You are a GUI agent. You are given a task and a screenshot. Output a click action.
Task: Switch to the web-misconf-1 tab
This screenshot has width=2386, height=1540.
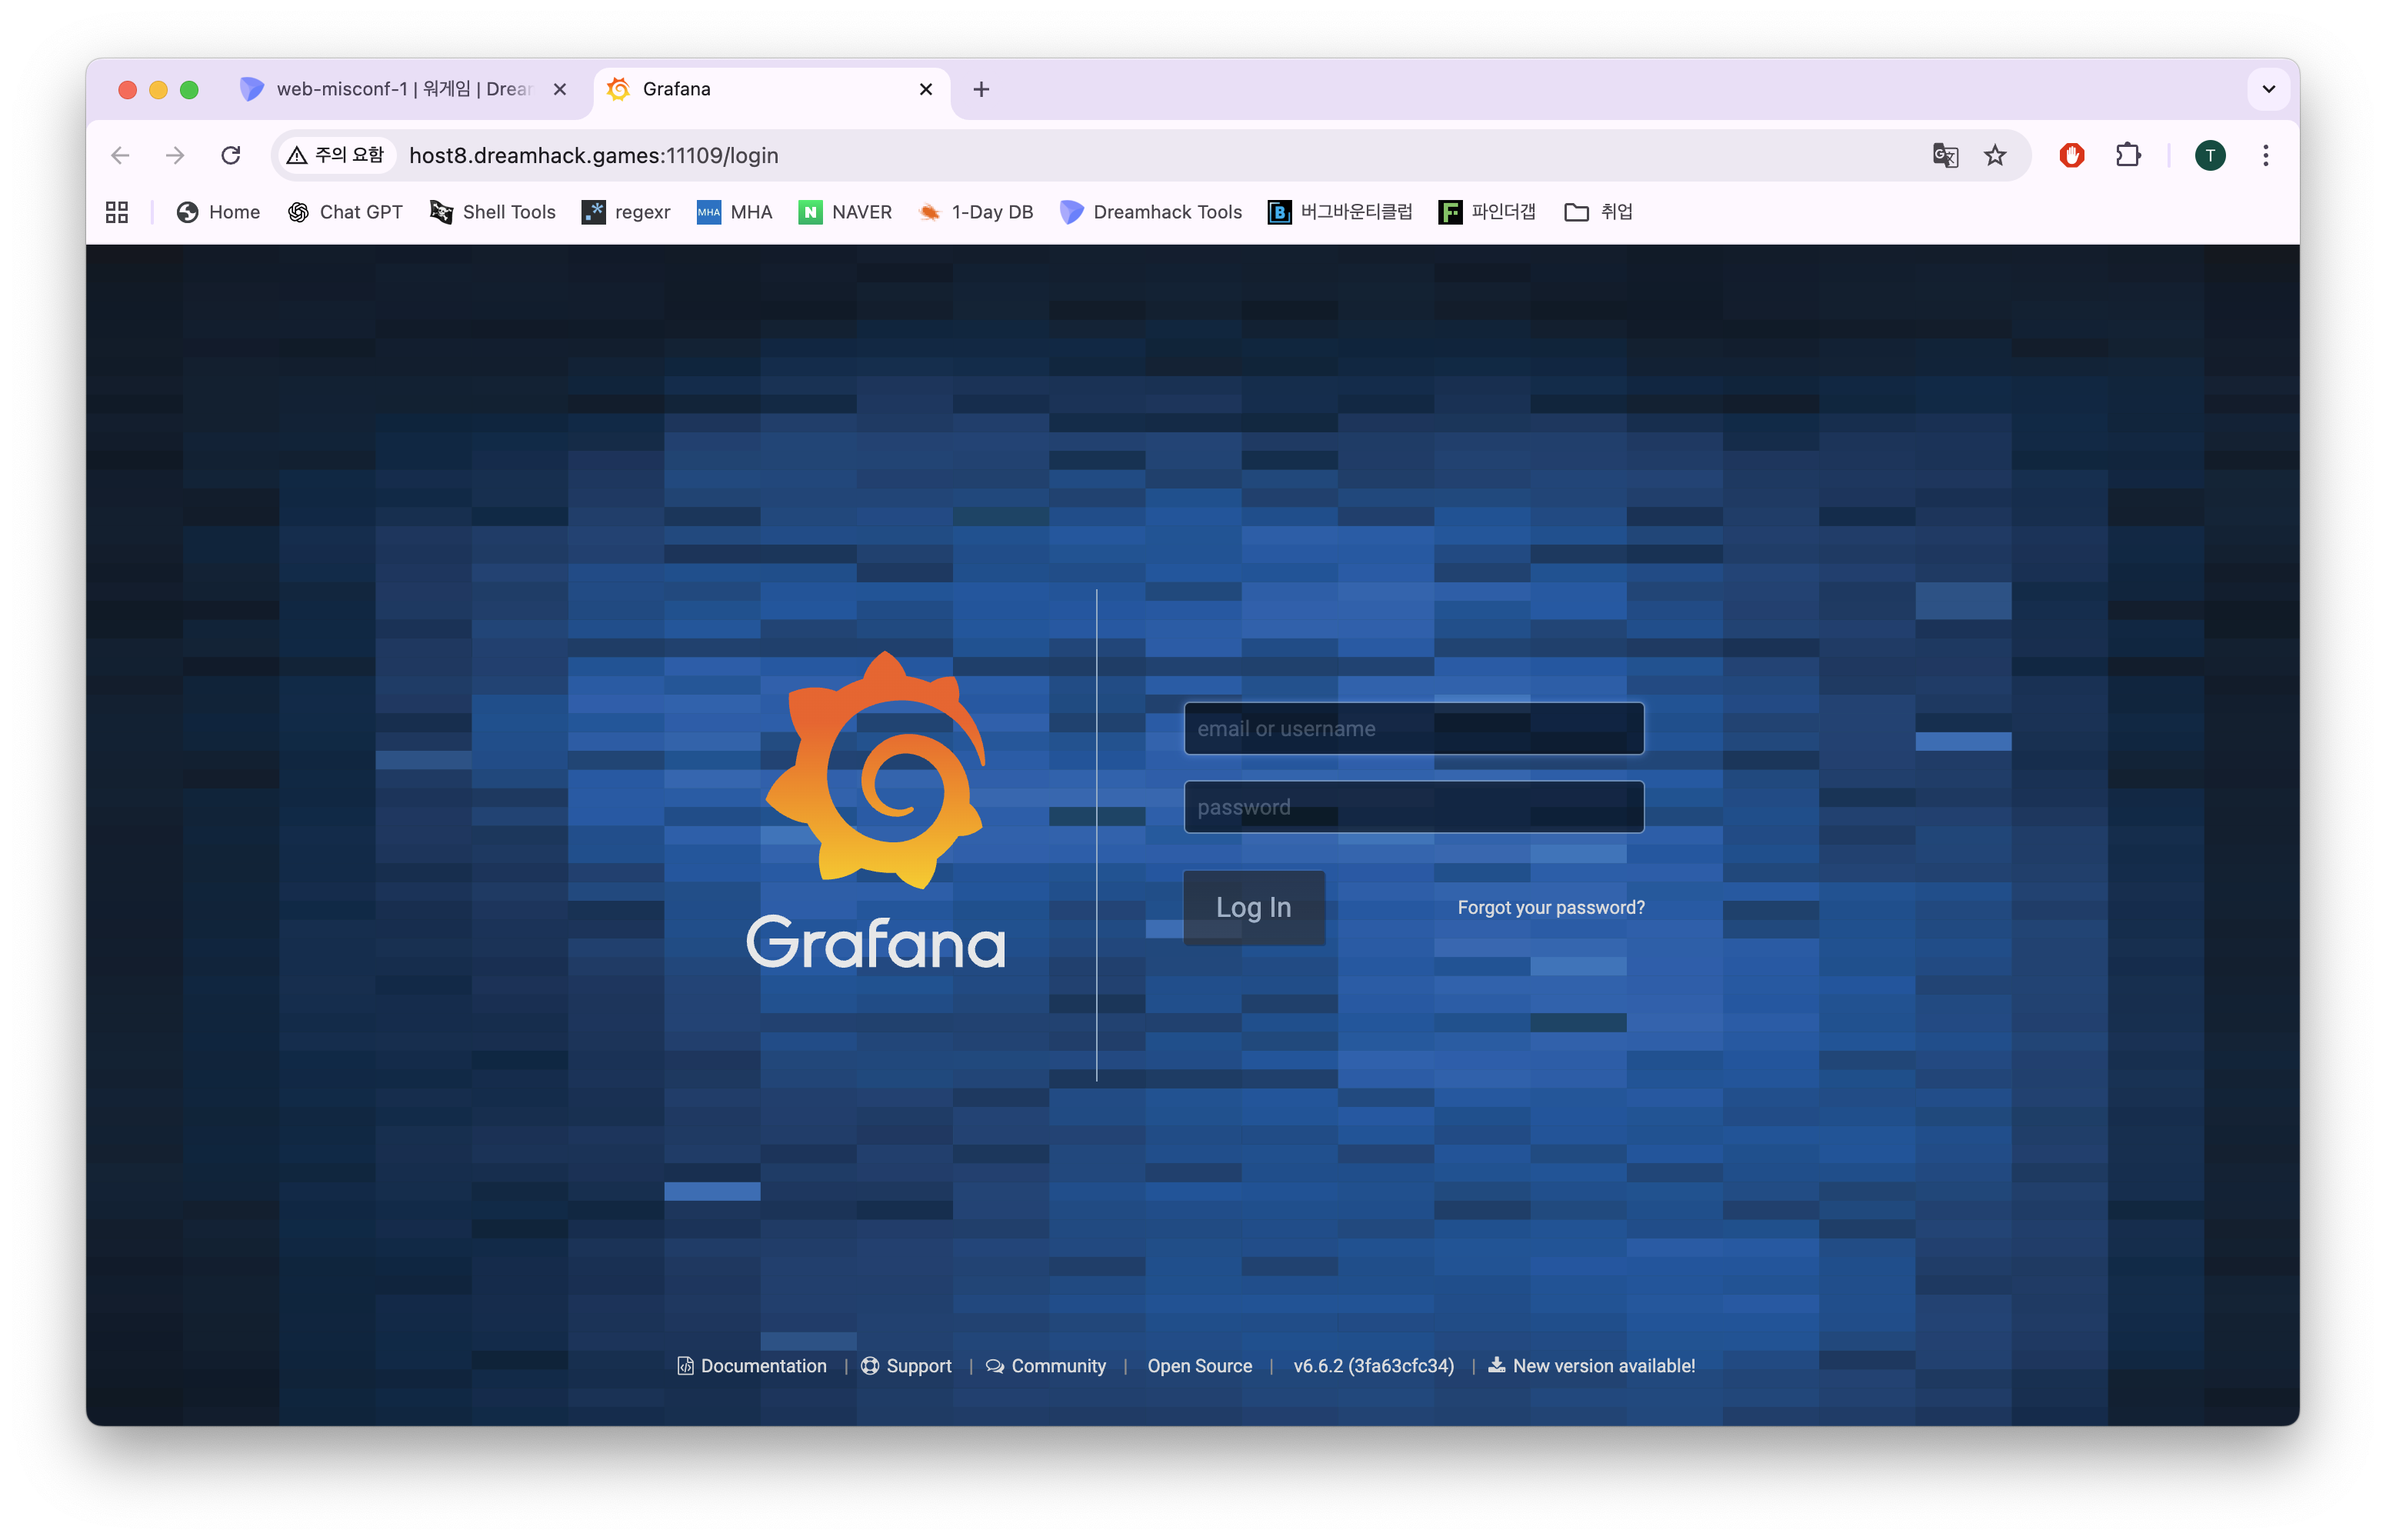pyautogui.click(x=400, y=89)
